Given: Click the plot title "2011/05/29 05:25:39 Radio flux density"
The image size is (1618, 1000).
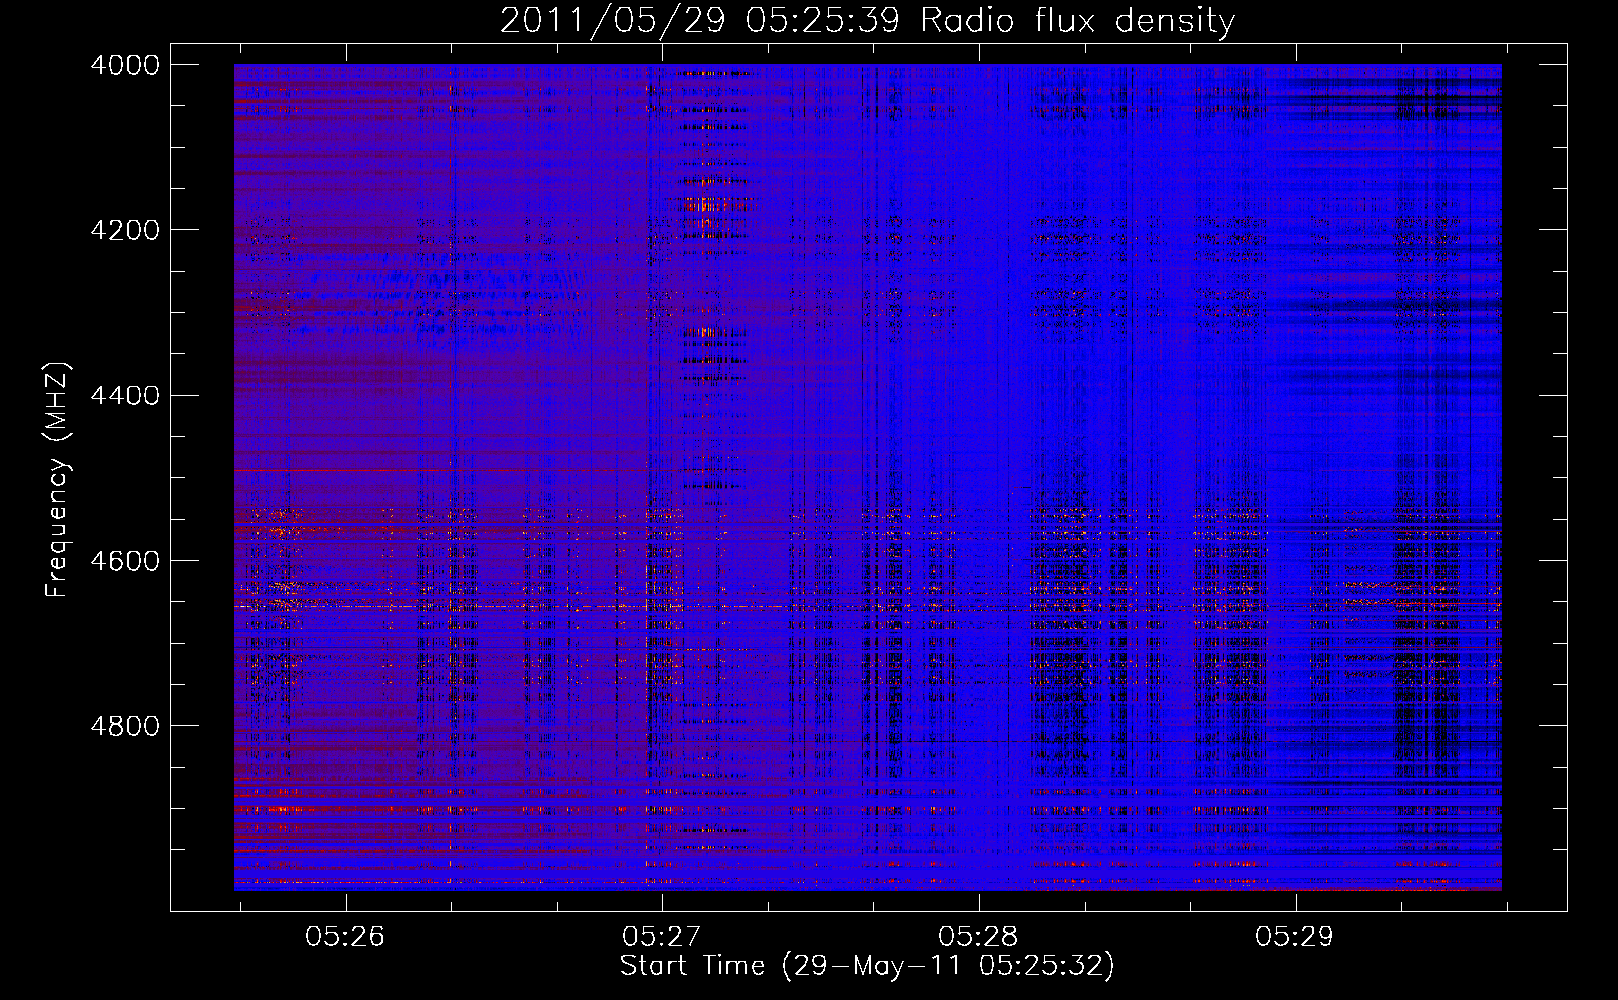Looking at the screenshot, I should click(x=867, y=21).
